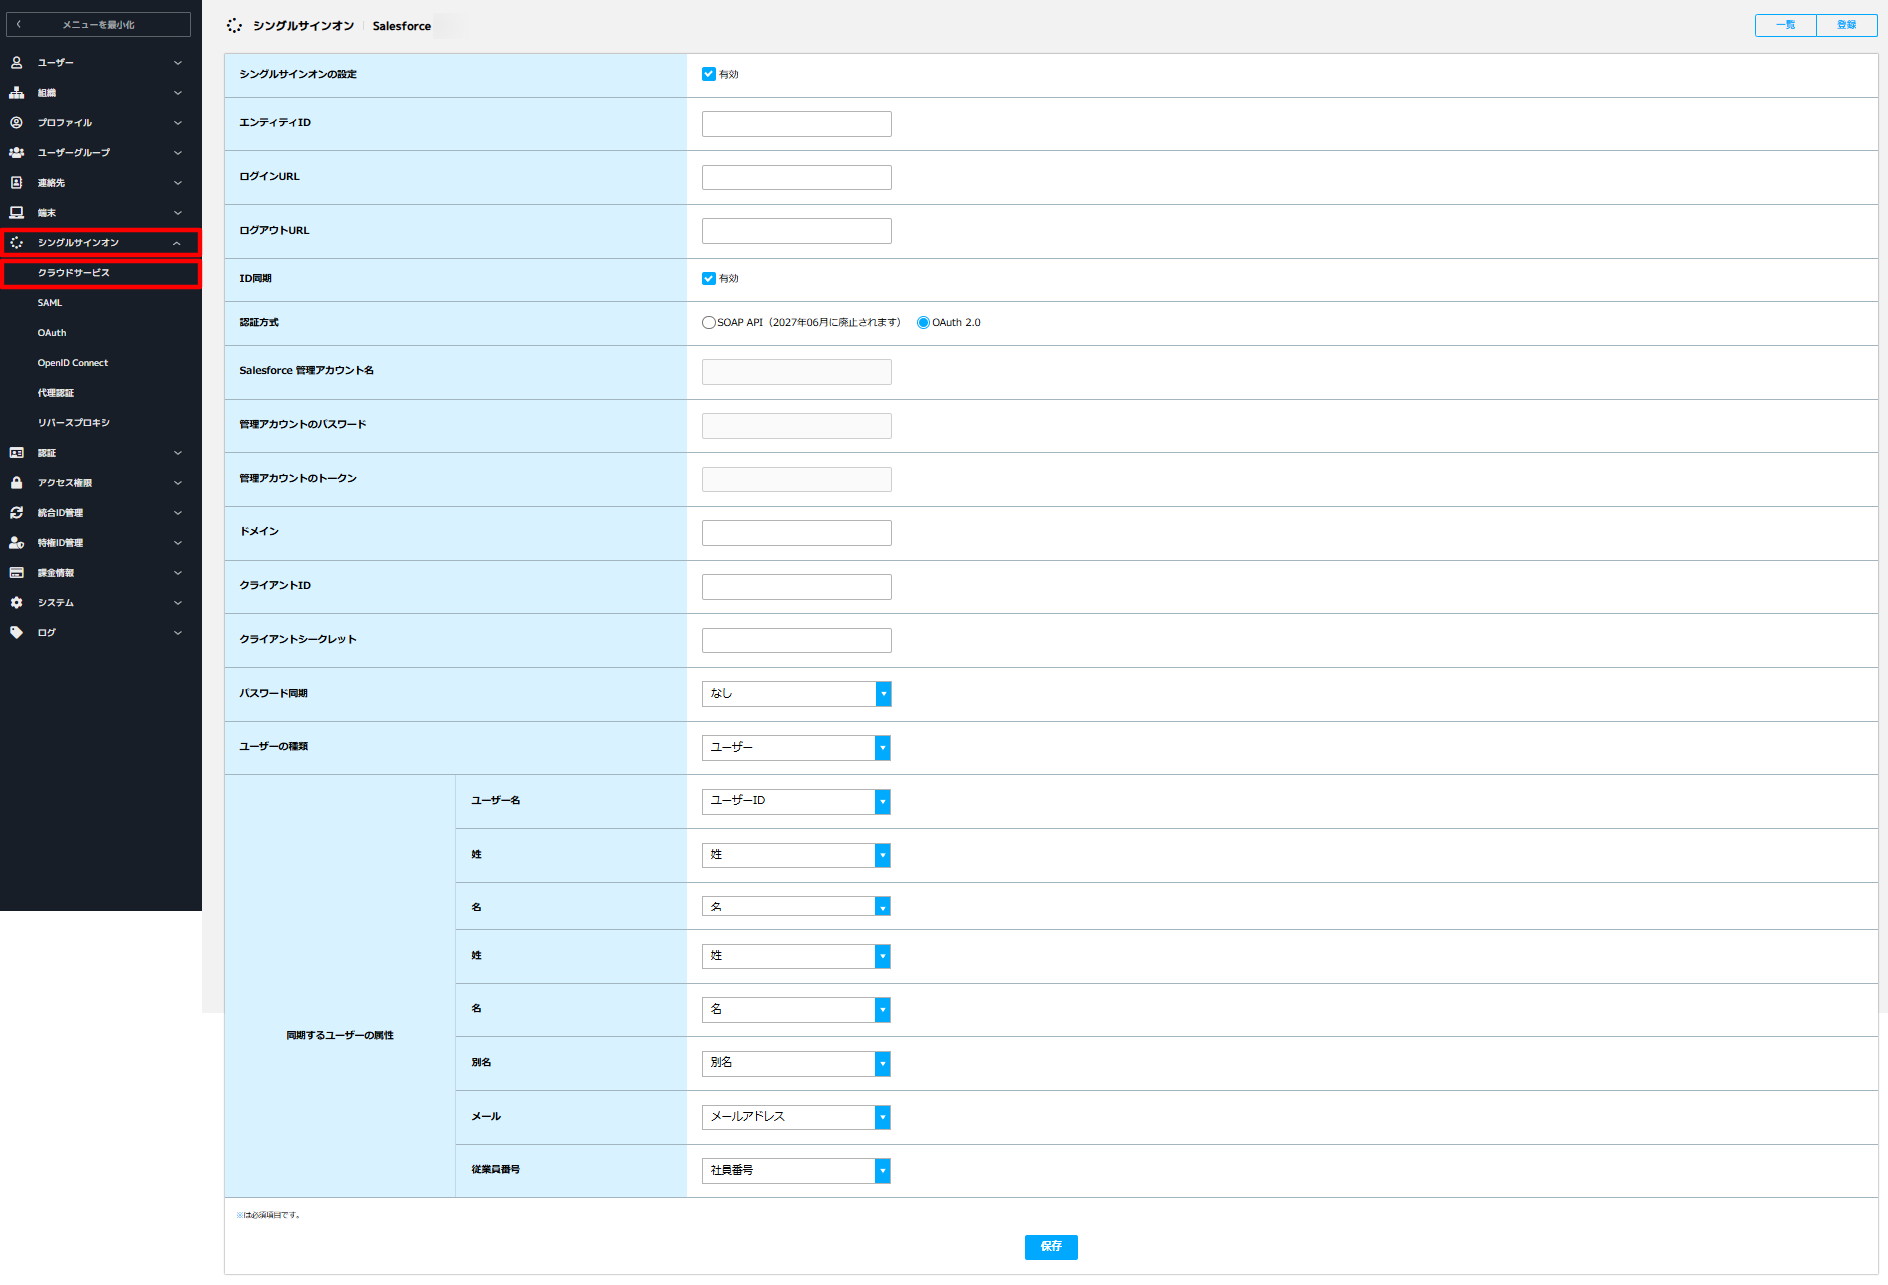Open the パスワード同期 dropdown

pos(797,694)
